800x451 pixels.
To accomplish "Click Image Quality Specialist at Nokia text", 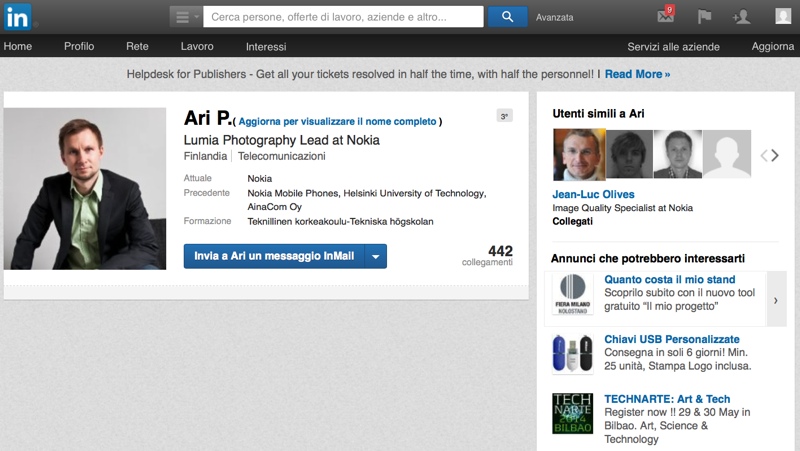I will (622, 208).
